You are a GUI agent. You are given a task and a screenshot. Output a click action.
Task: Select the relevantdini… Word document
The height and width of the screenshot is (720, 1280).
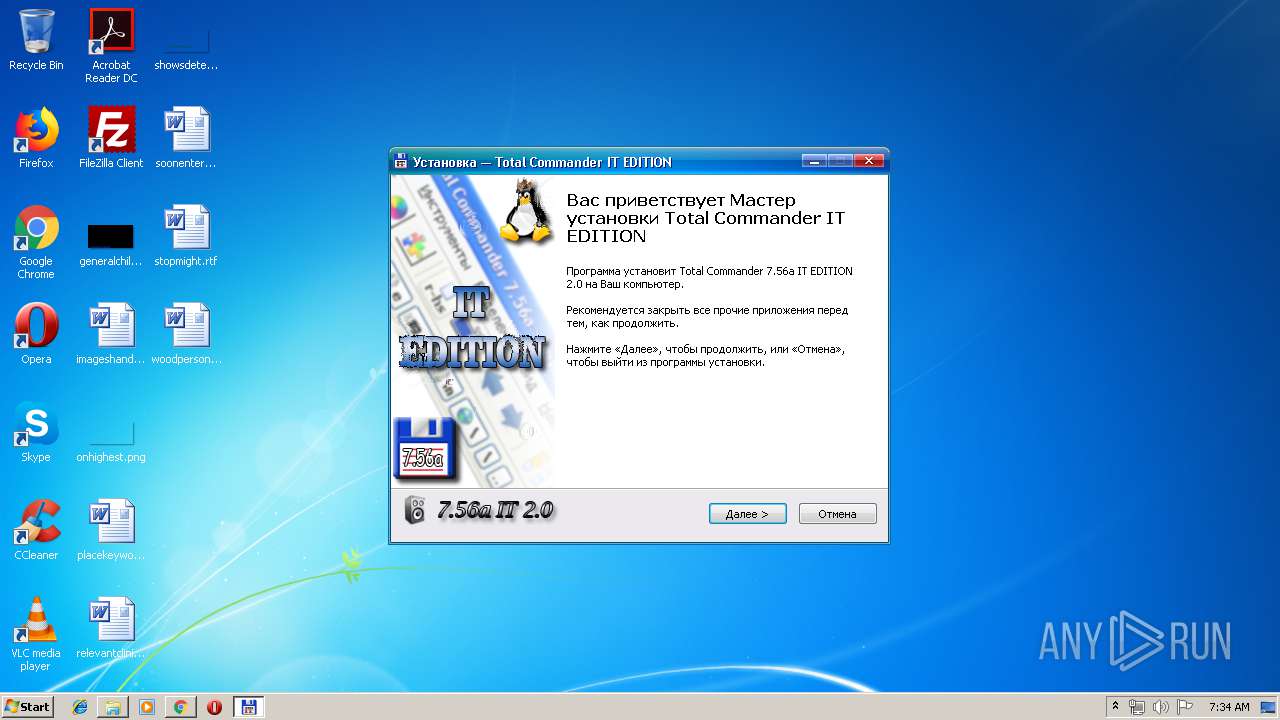click(x=111, y=628)
